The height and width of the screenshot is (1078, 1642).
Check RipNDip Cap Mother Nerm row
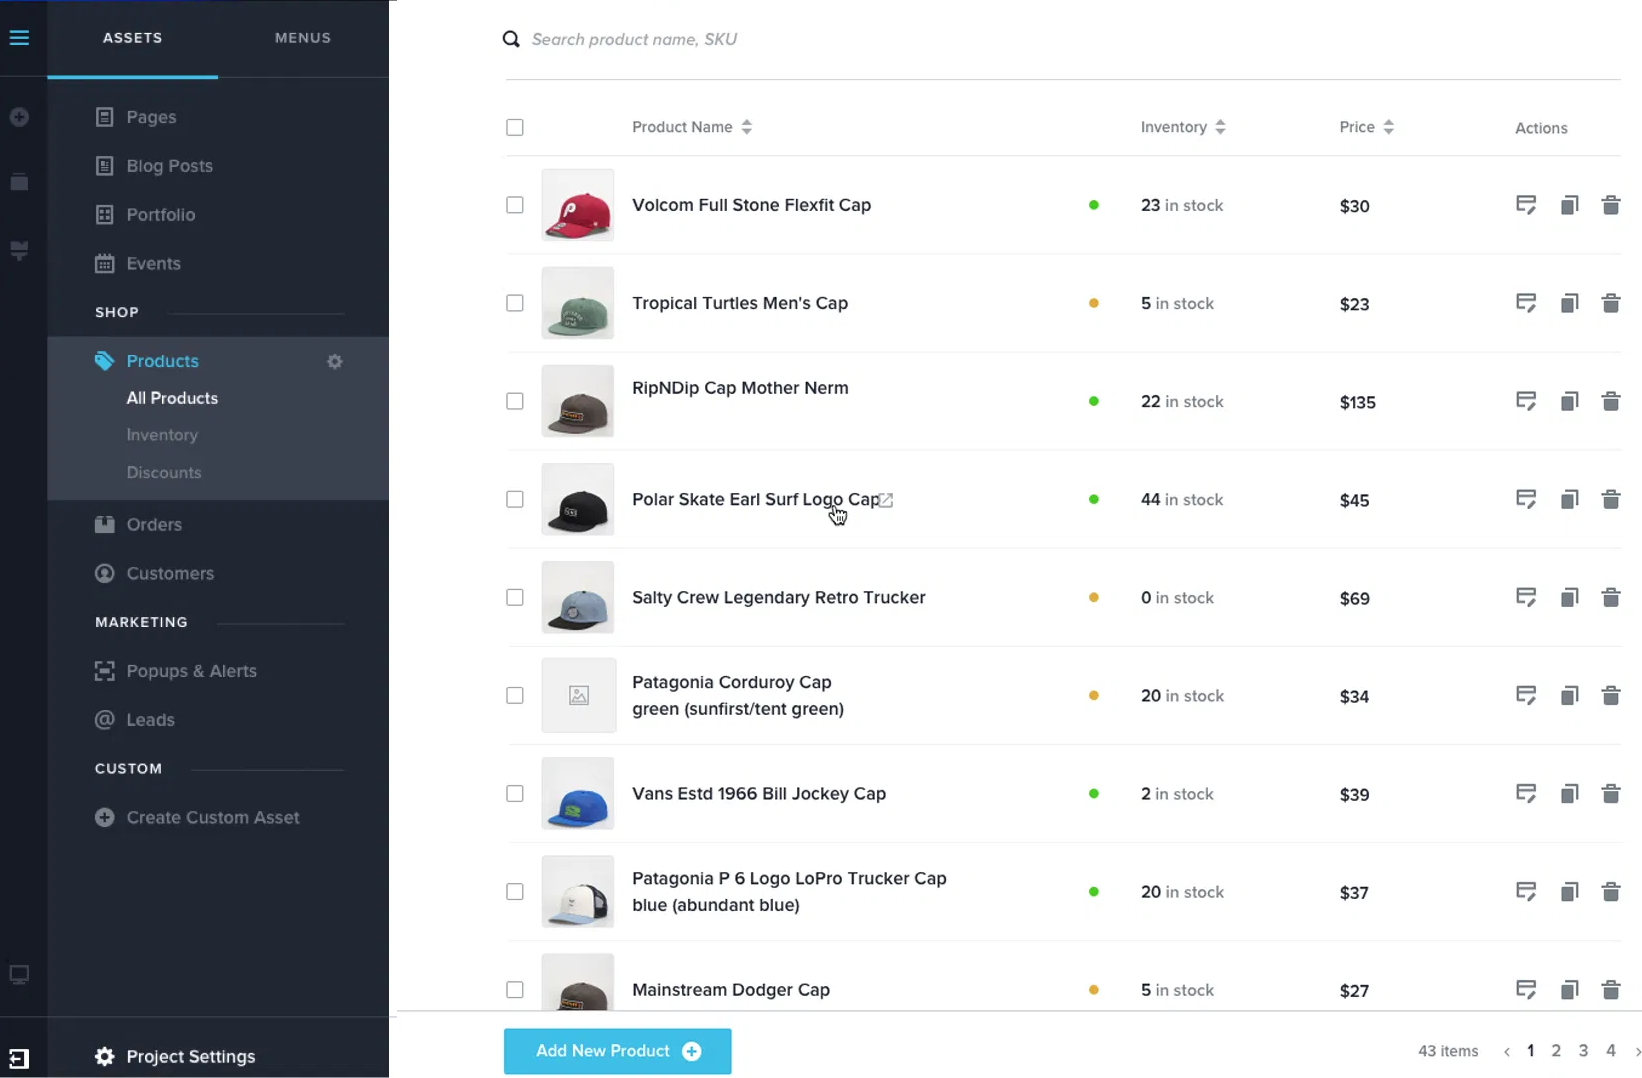515,401
